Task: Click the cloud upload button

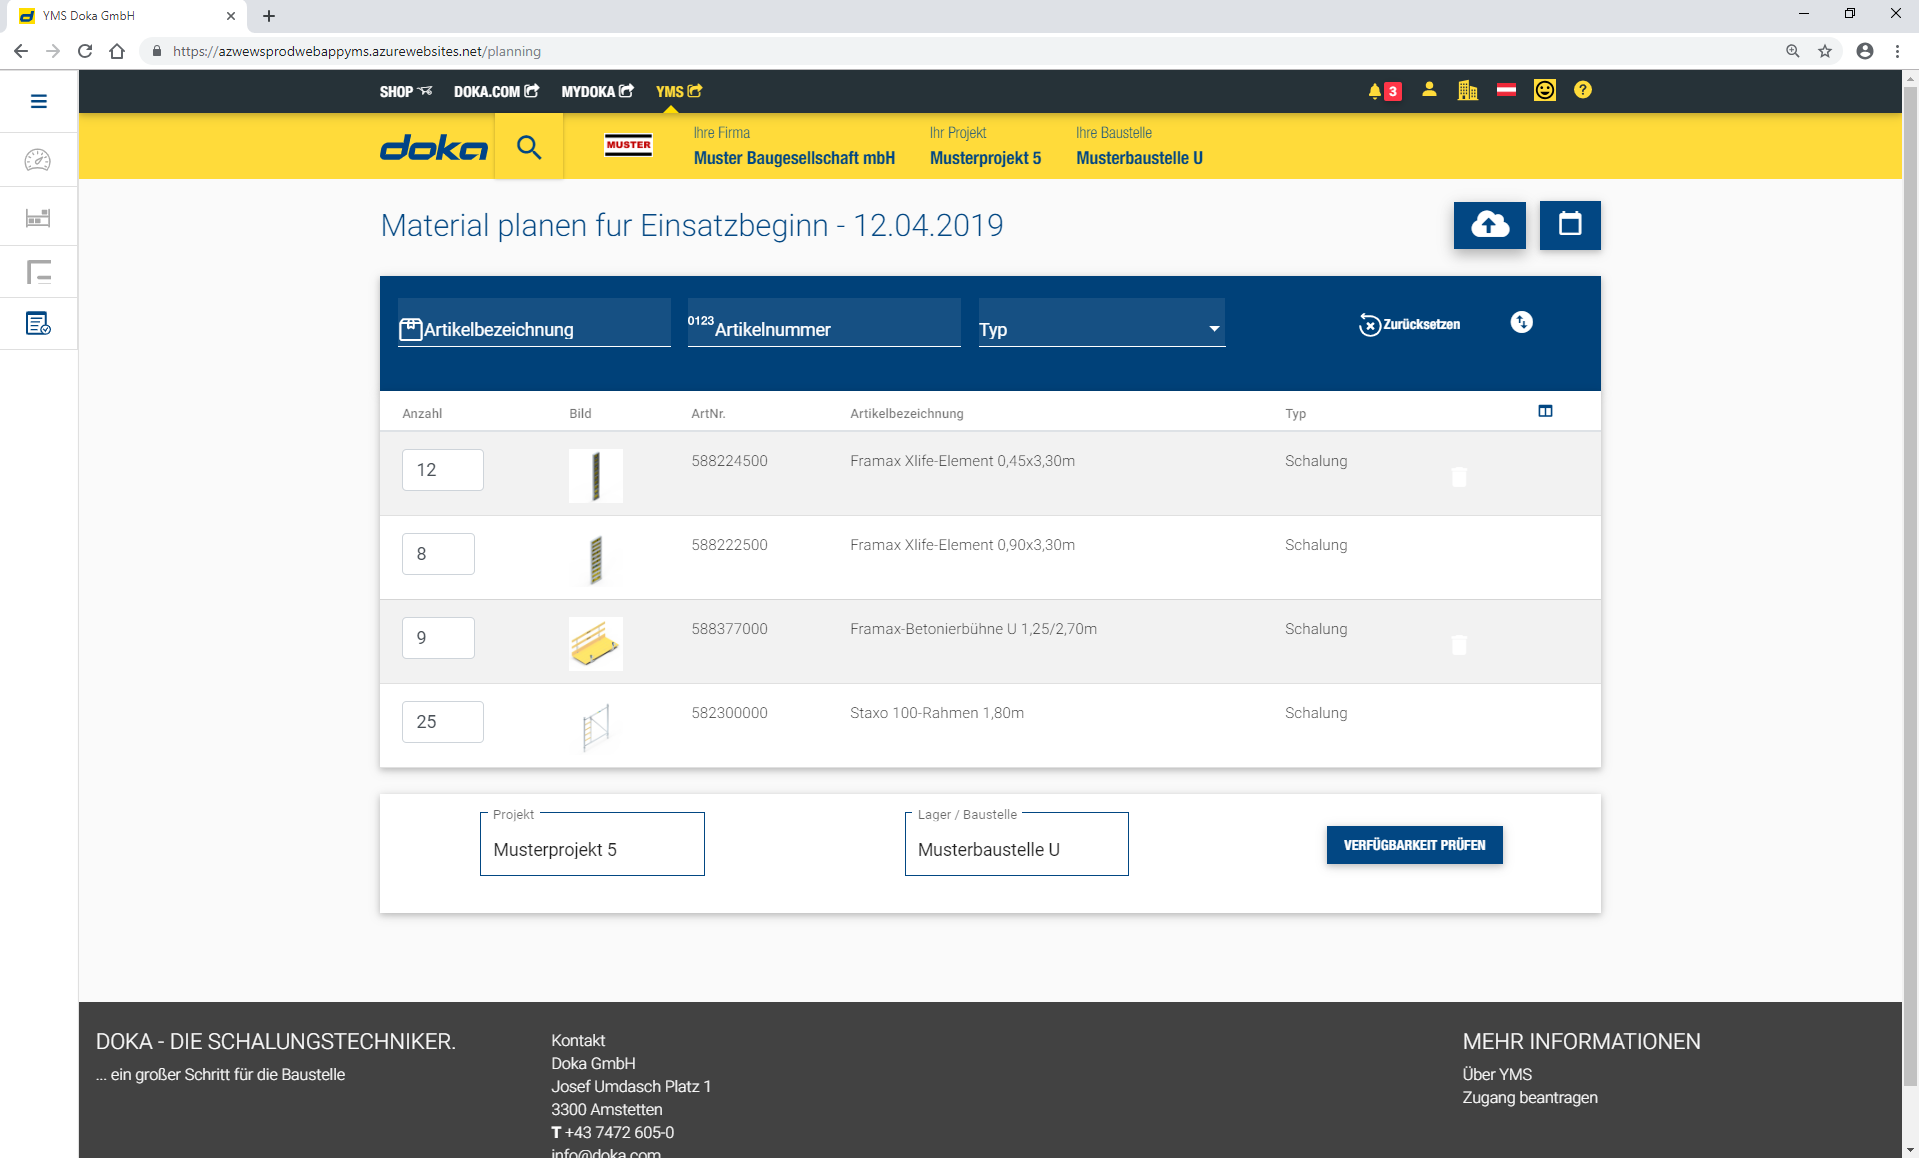Action: click(1489, 225)
